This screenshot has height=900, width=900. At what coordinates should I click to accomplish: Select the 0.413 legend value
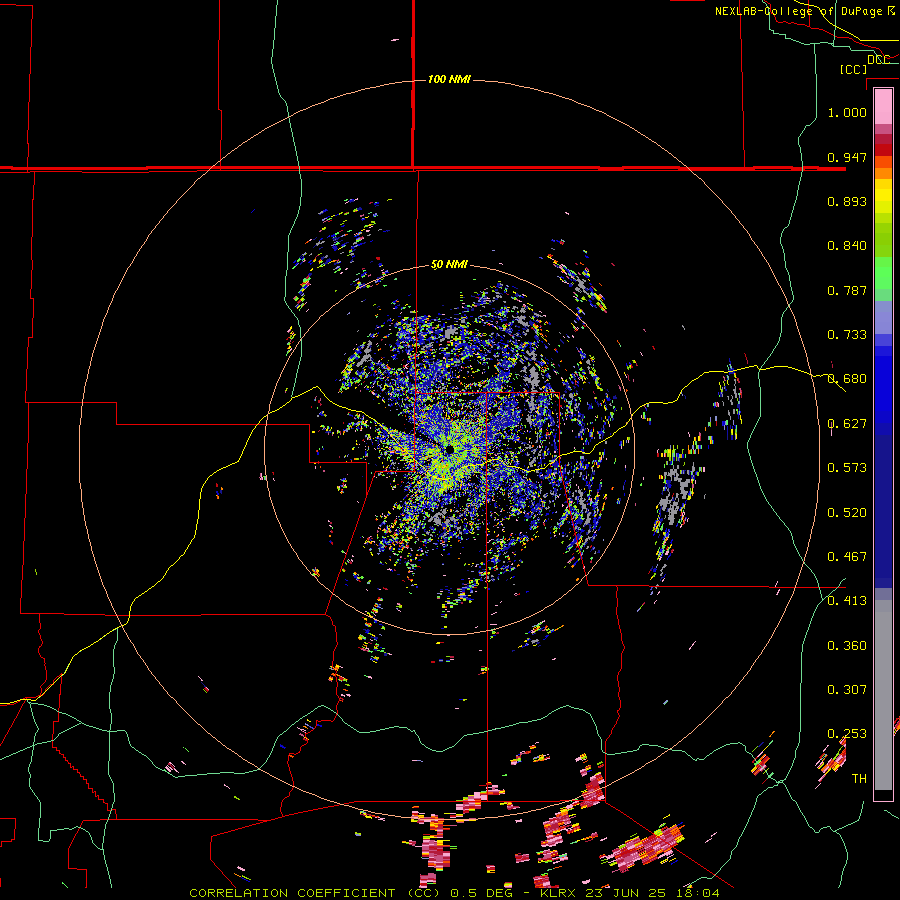[x=847, y=601]
